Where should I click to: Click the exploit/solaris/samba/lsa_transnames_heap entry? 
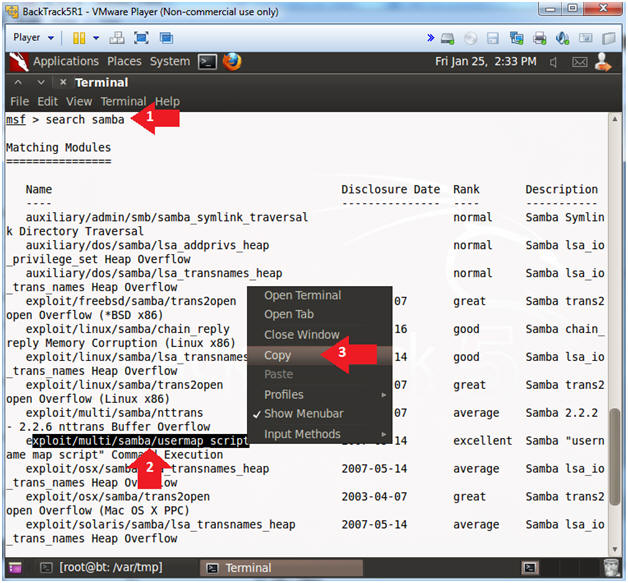161,525
